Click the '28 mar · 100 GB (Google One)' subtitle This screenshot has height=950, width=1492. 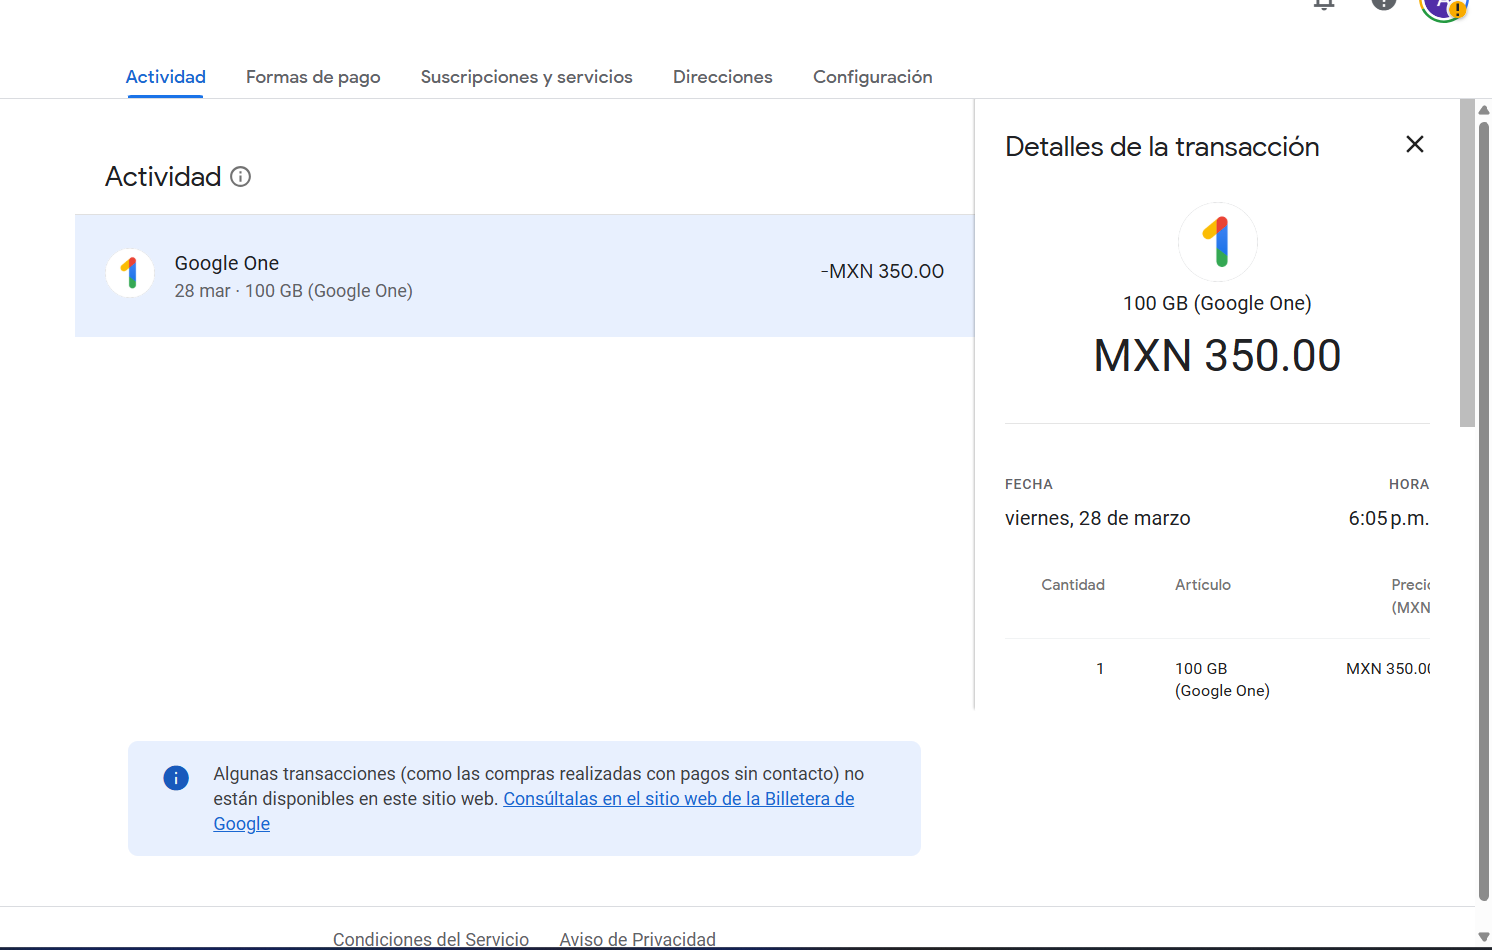tap(294, 291)
